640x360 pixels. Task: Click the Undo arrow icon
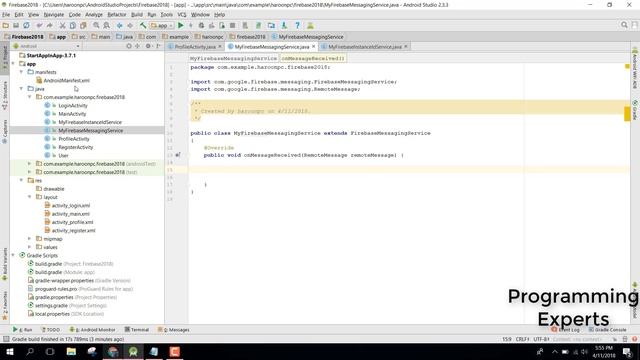coord(40,25)
